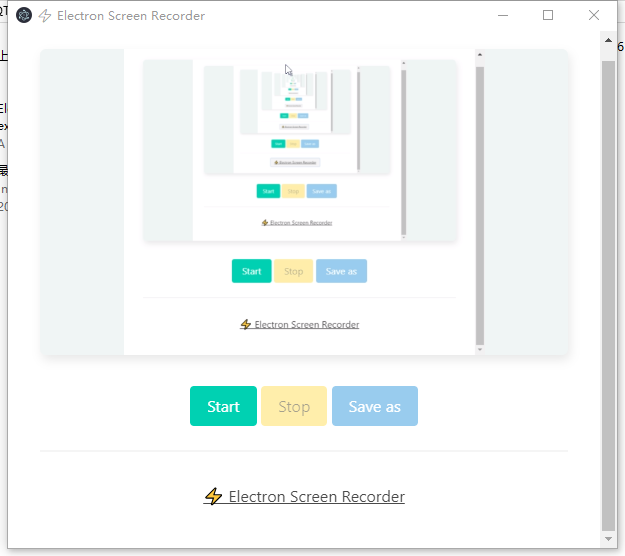This screenshot has width=625, height=556.
Task: Click the lightning bolt beside bottom link
Action: click(214, 496)
